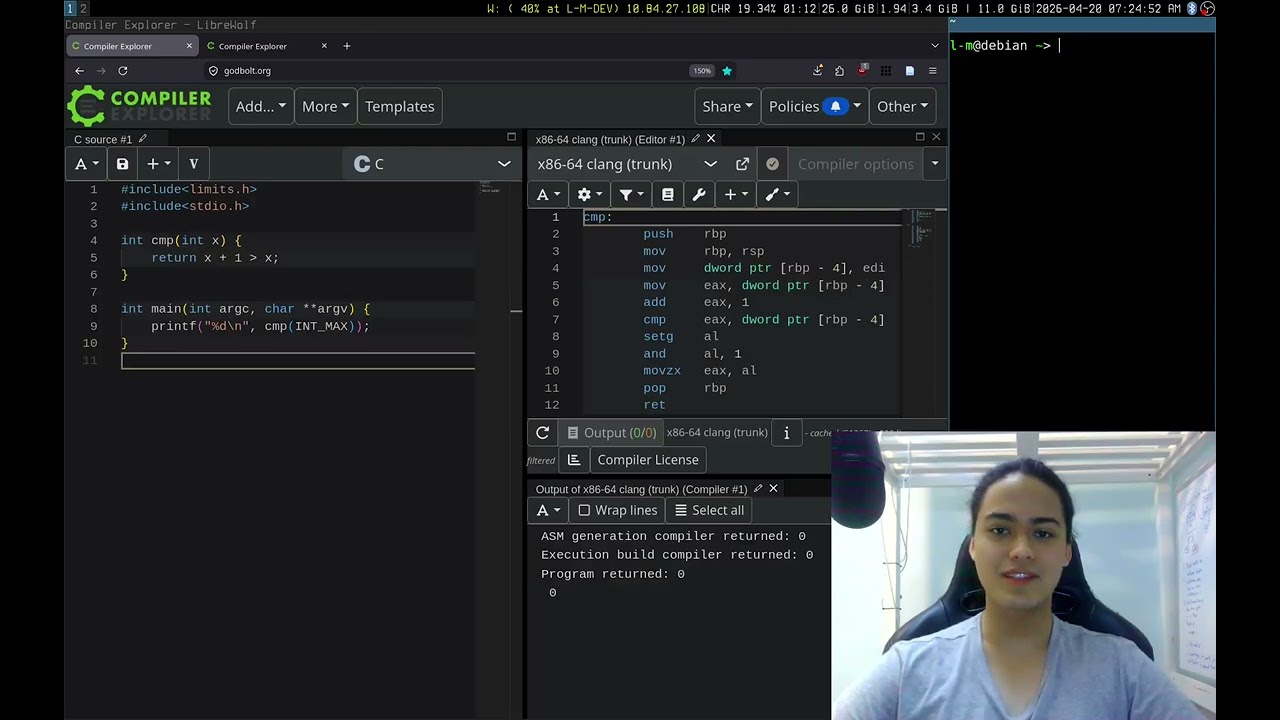The image size is (1280, 720).
Task: Click the Select all button
Action: pos(709,510)
